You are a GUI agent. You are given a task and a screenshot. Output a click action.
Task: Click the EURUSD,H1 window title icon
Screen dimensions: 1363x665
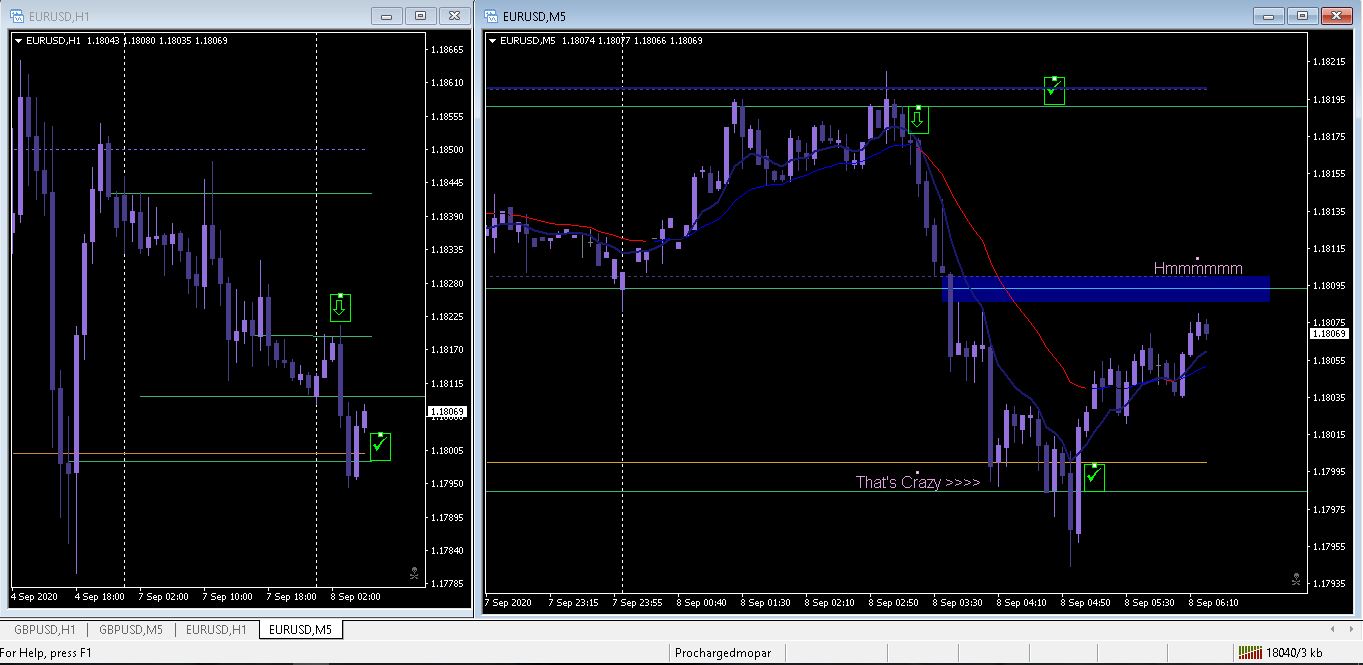(16, 15)
